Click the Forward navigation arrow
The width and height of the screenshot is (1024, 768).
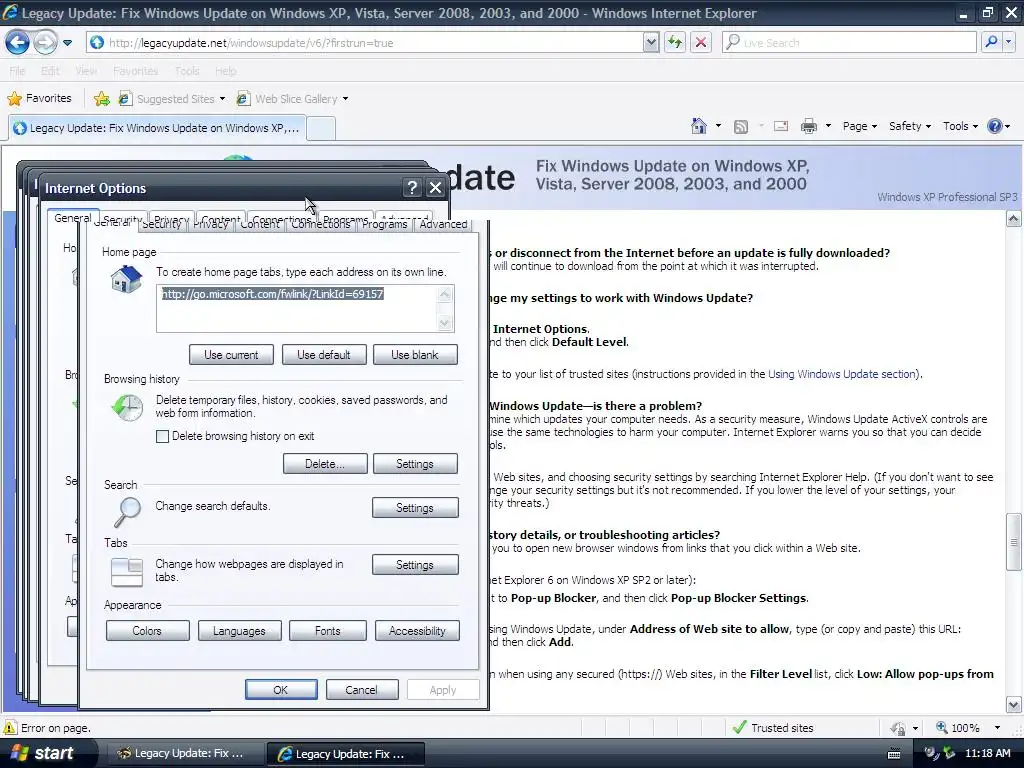[x=44, y=43]
